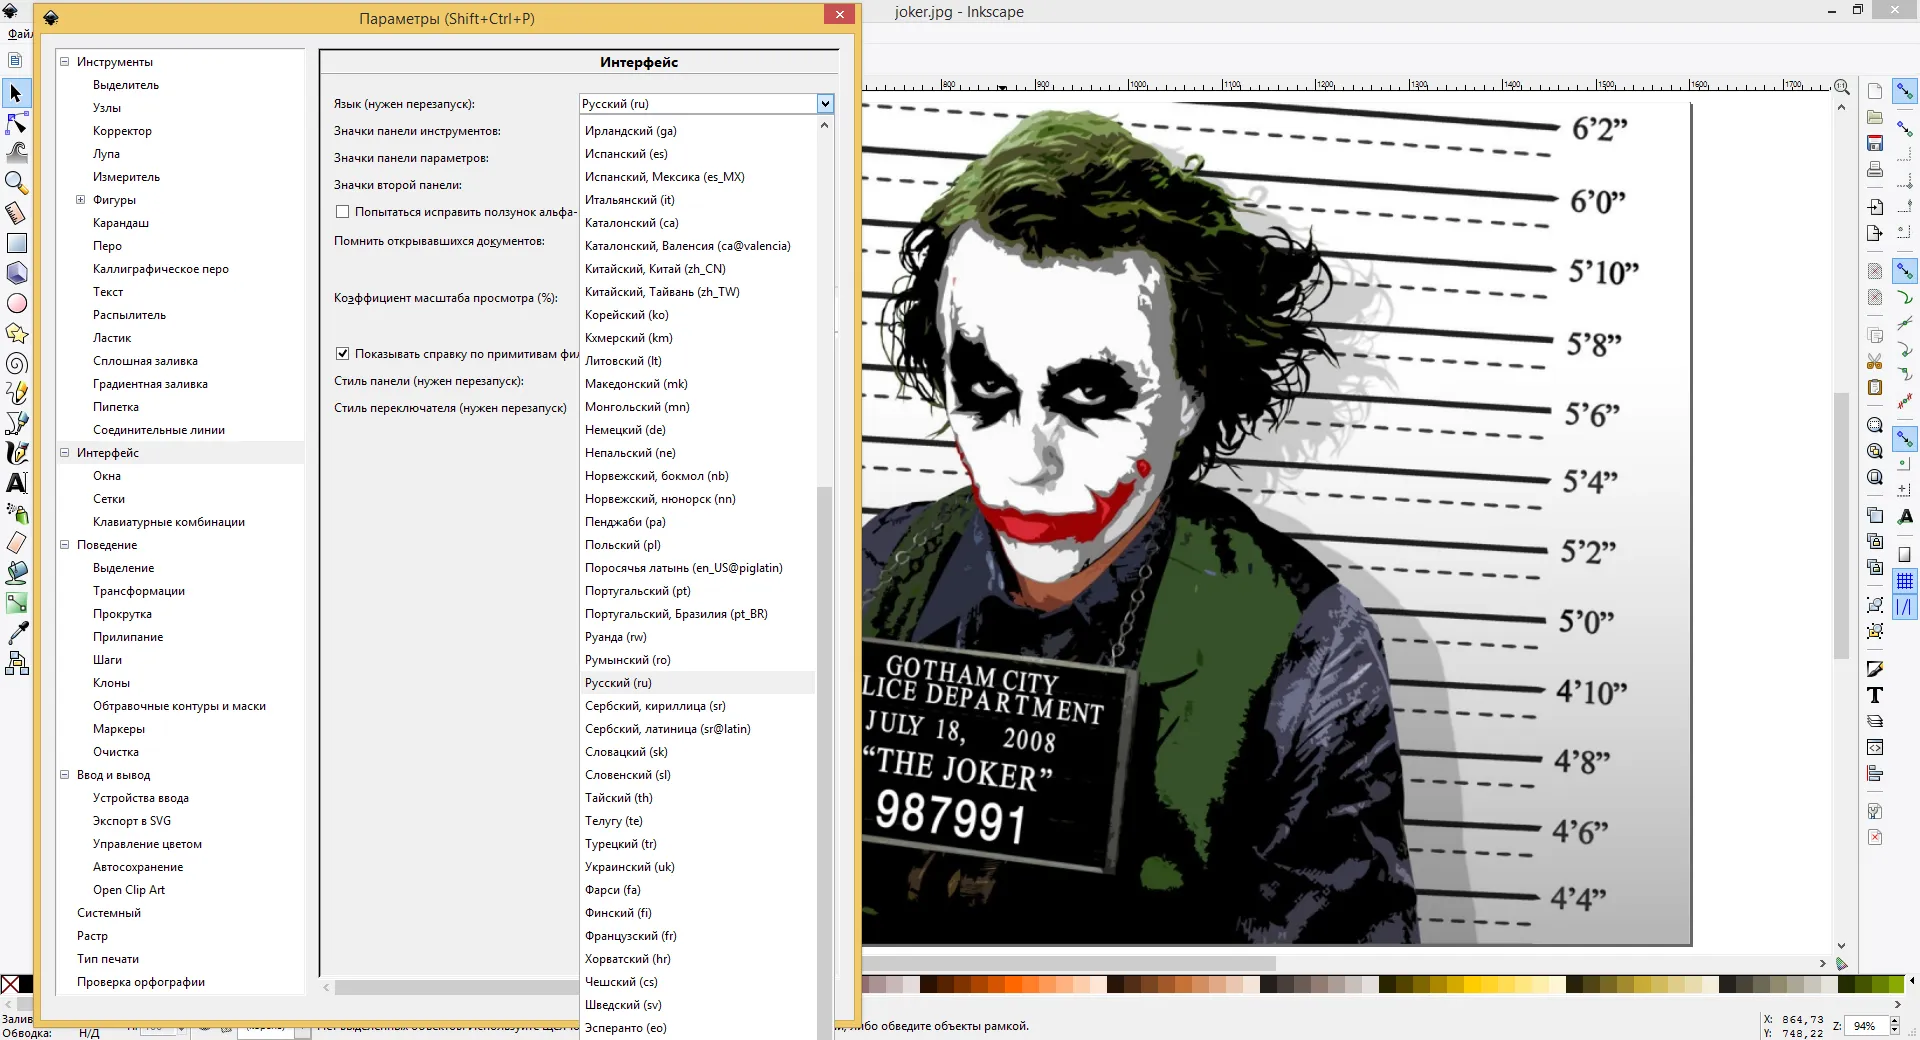Click the 1:1 zoom icon above the canvas scrollbar
Screen dimensions: 1920x1040
coord(1842,87)
